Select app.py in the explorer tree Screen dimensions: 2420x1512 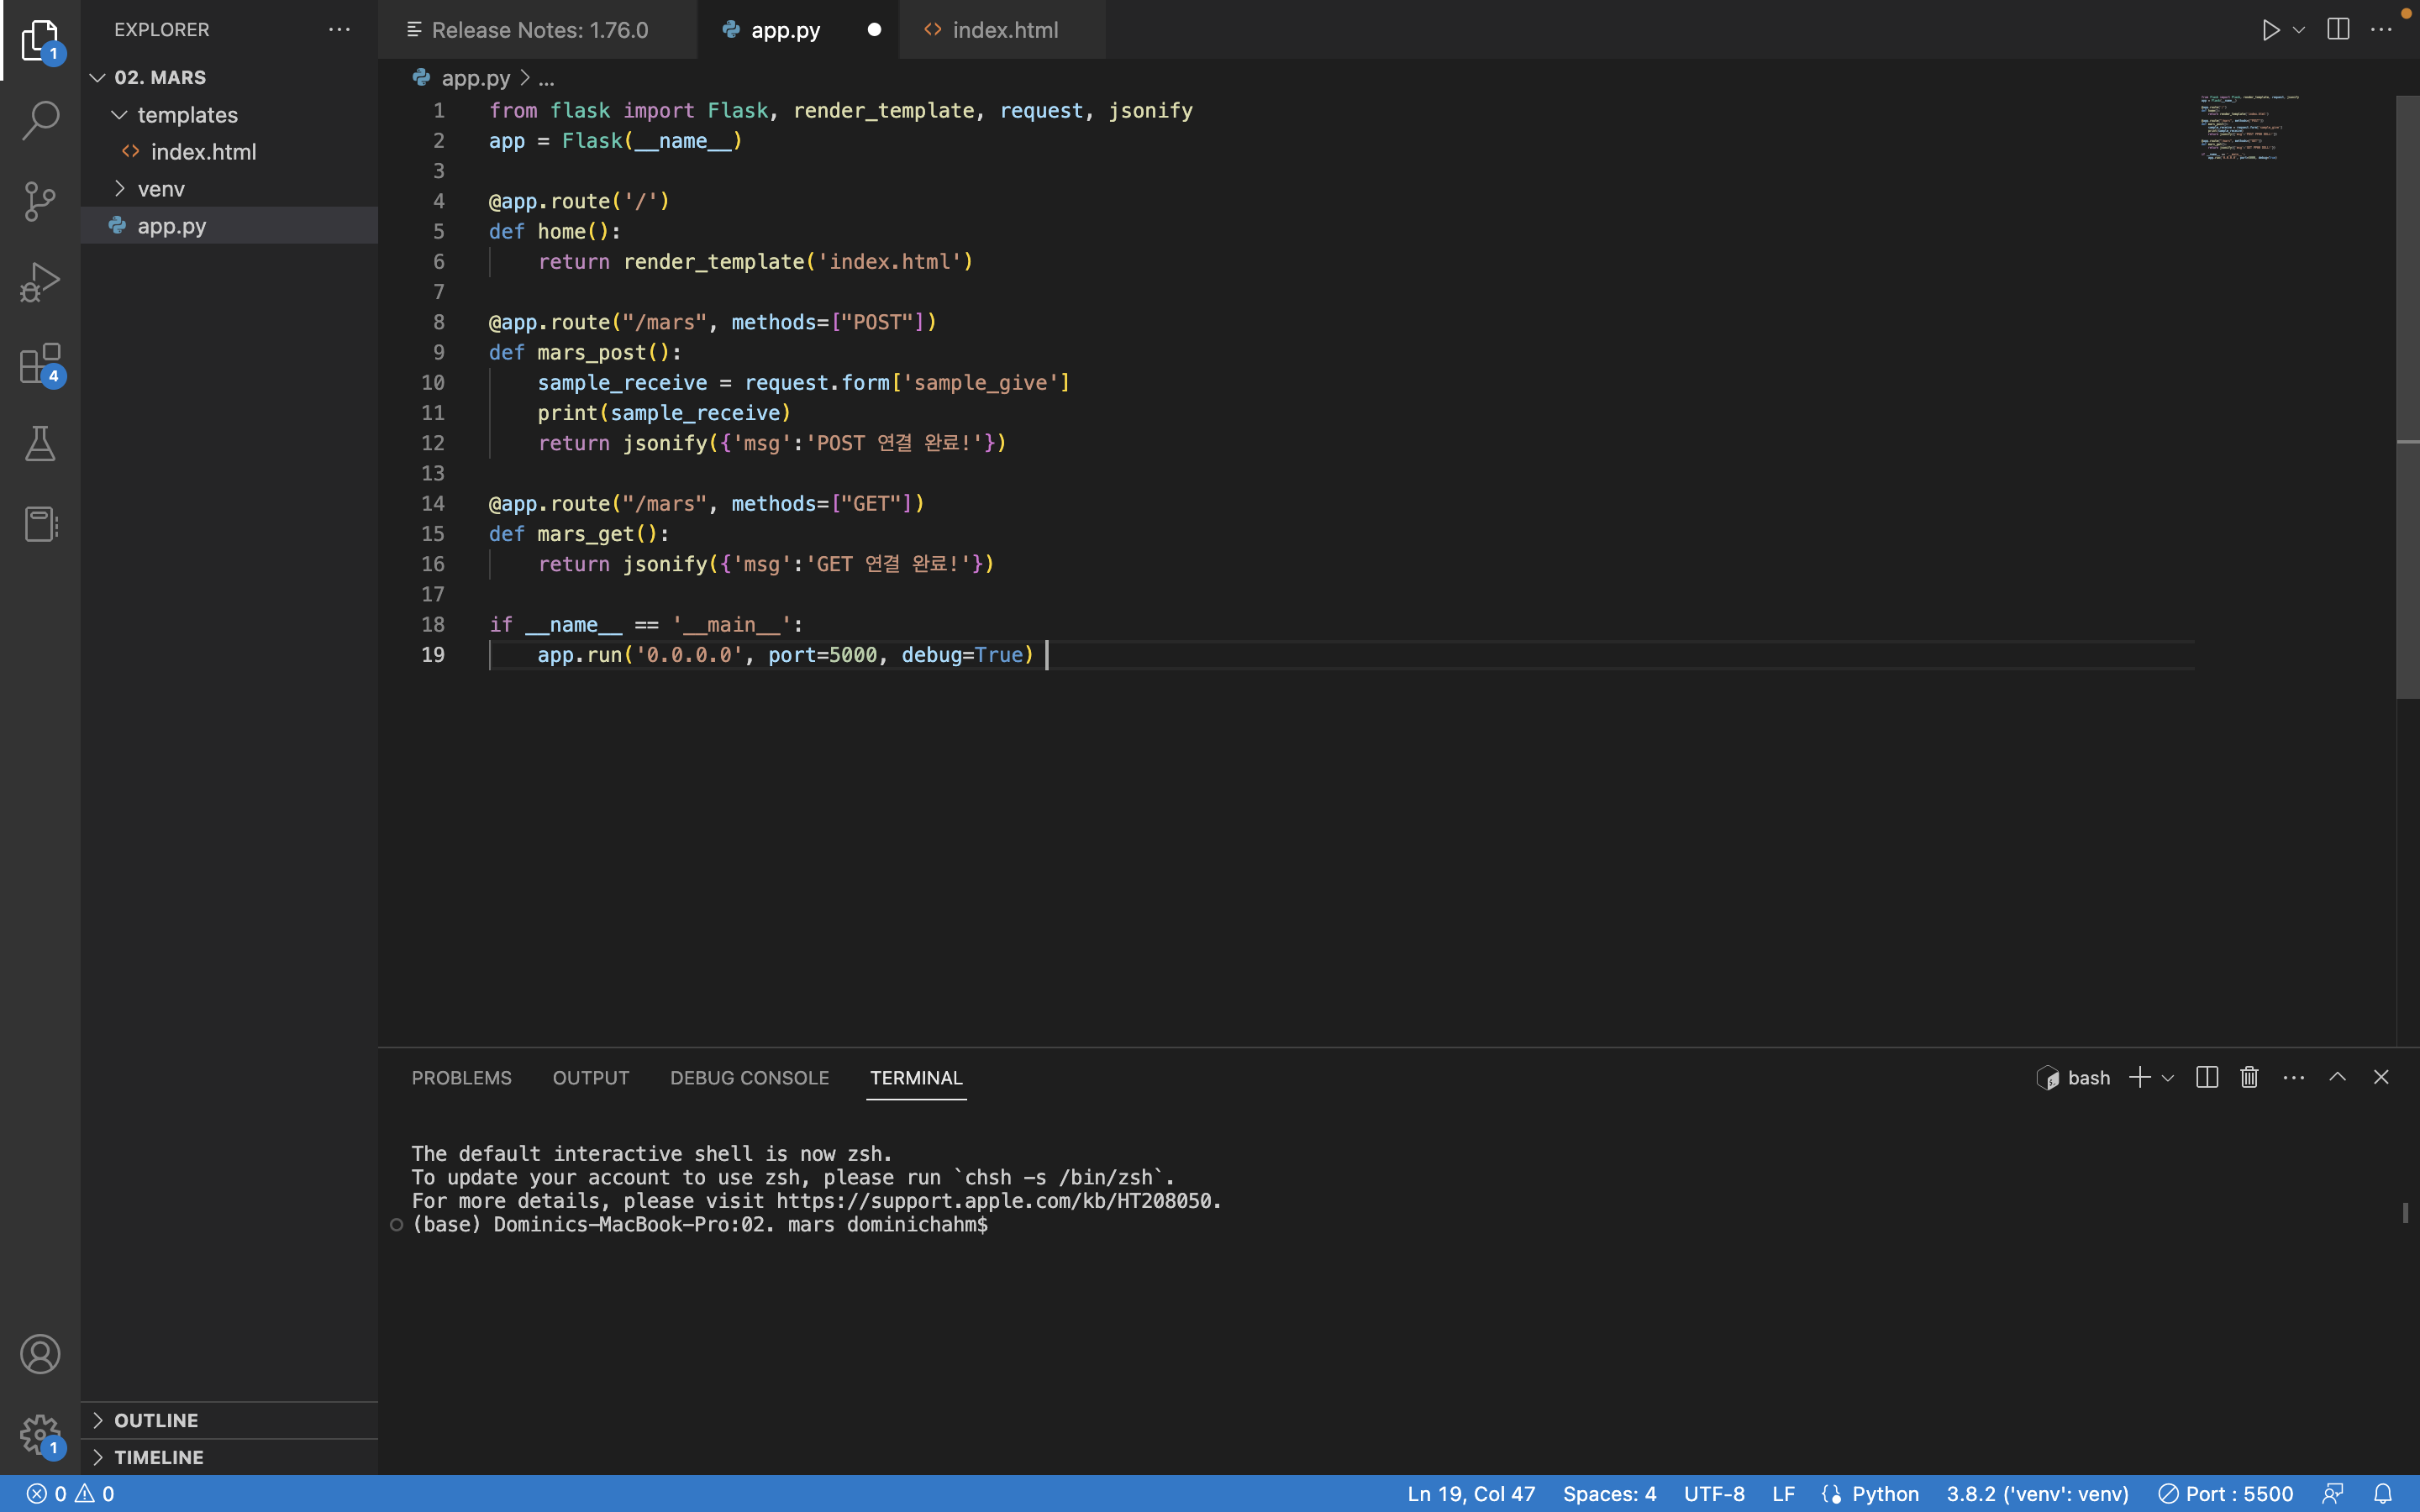229,226
